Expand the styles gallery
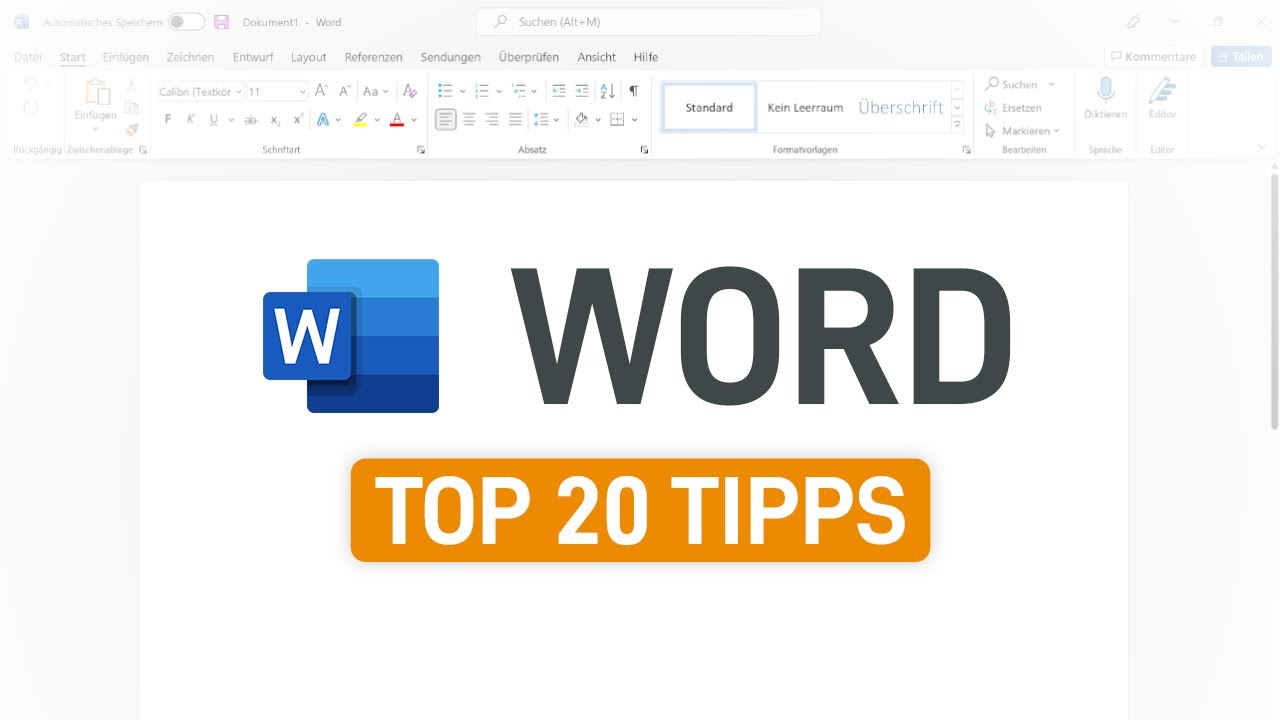 [x=957, y=125]
